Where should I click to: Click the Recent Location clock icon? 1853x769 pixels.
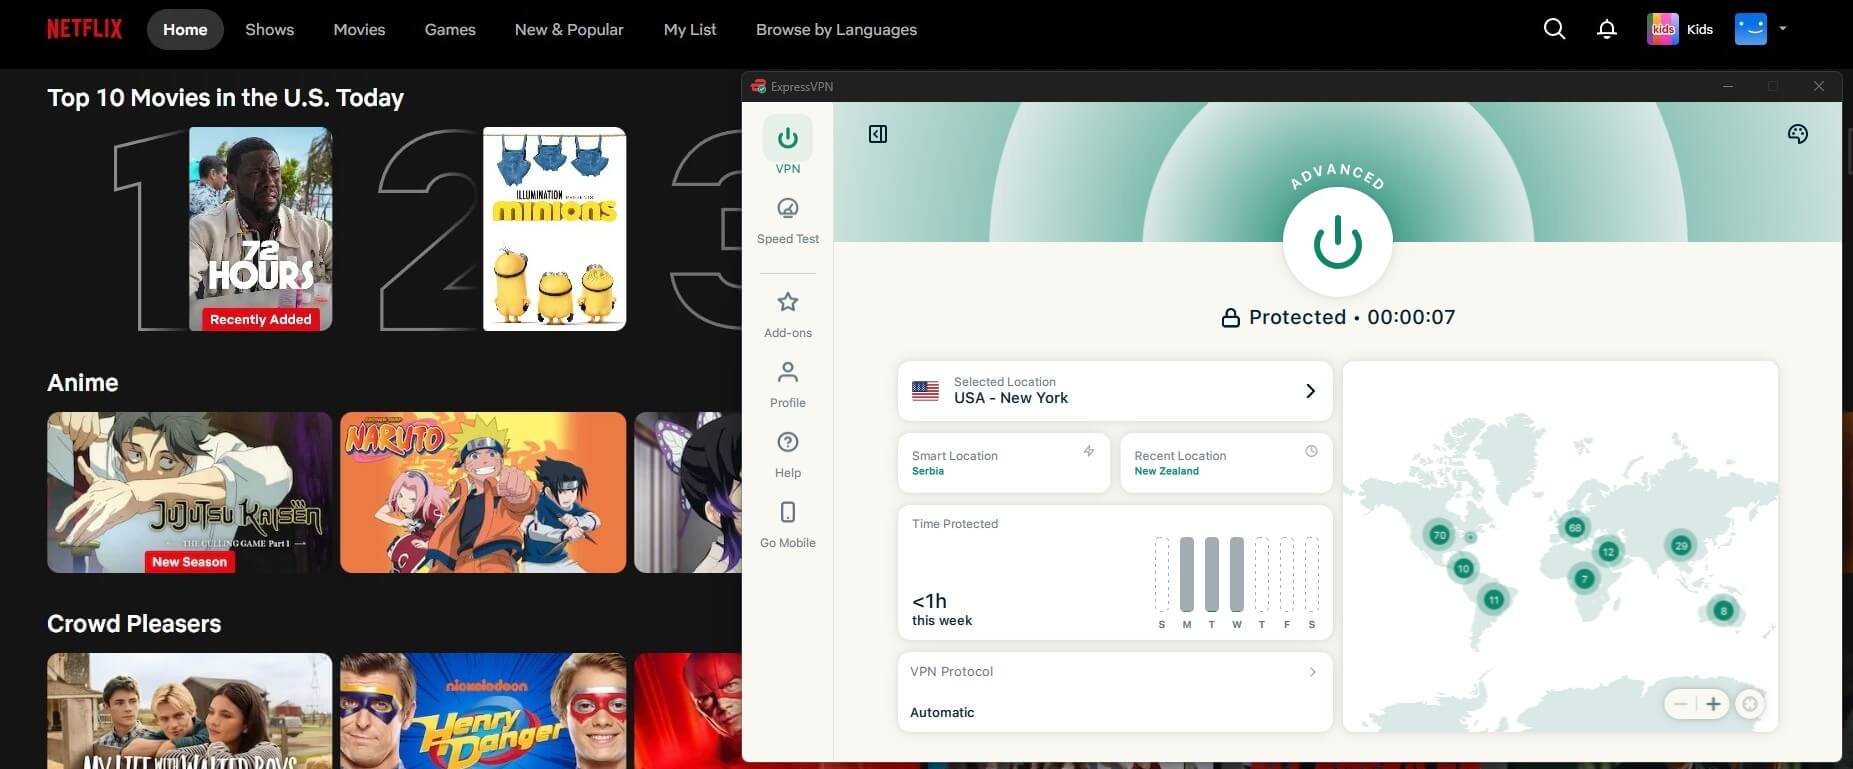point(1311,451)
